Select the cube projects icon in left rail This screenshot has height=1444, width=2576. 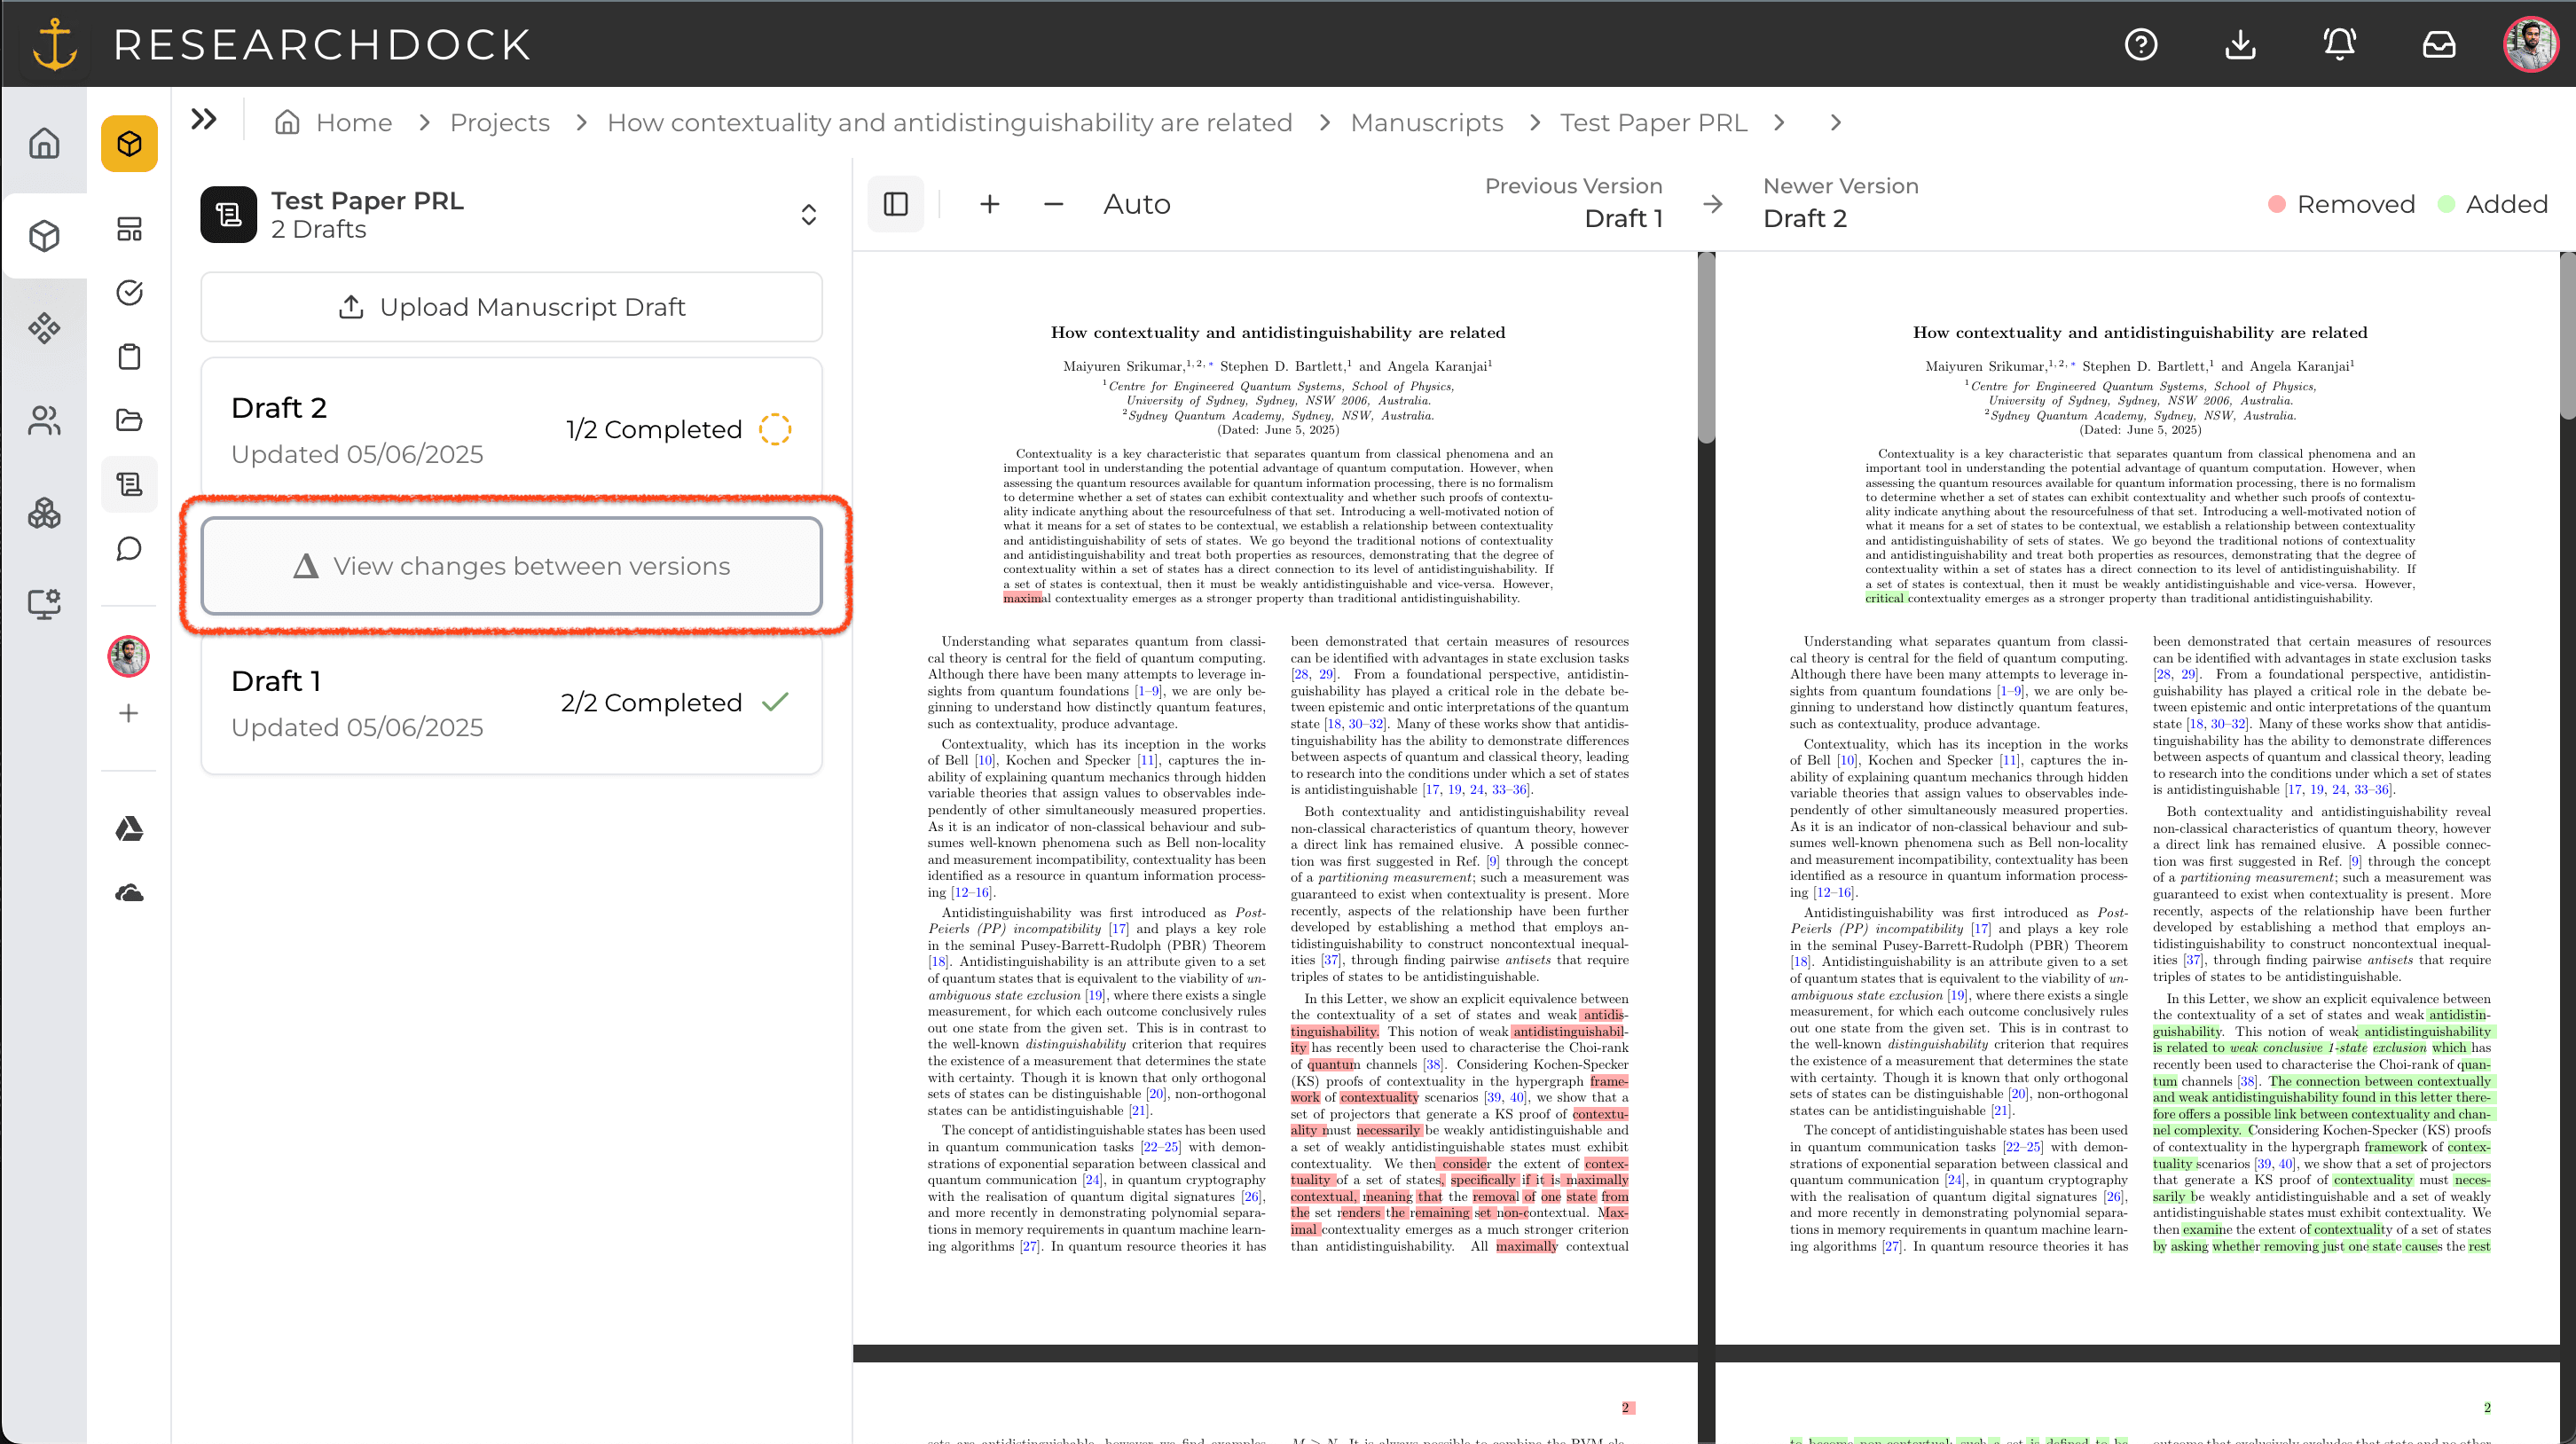click(x=44, y=236)
